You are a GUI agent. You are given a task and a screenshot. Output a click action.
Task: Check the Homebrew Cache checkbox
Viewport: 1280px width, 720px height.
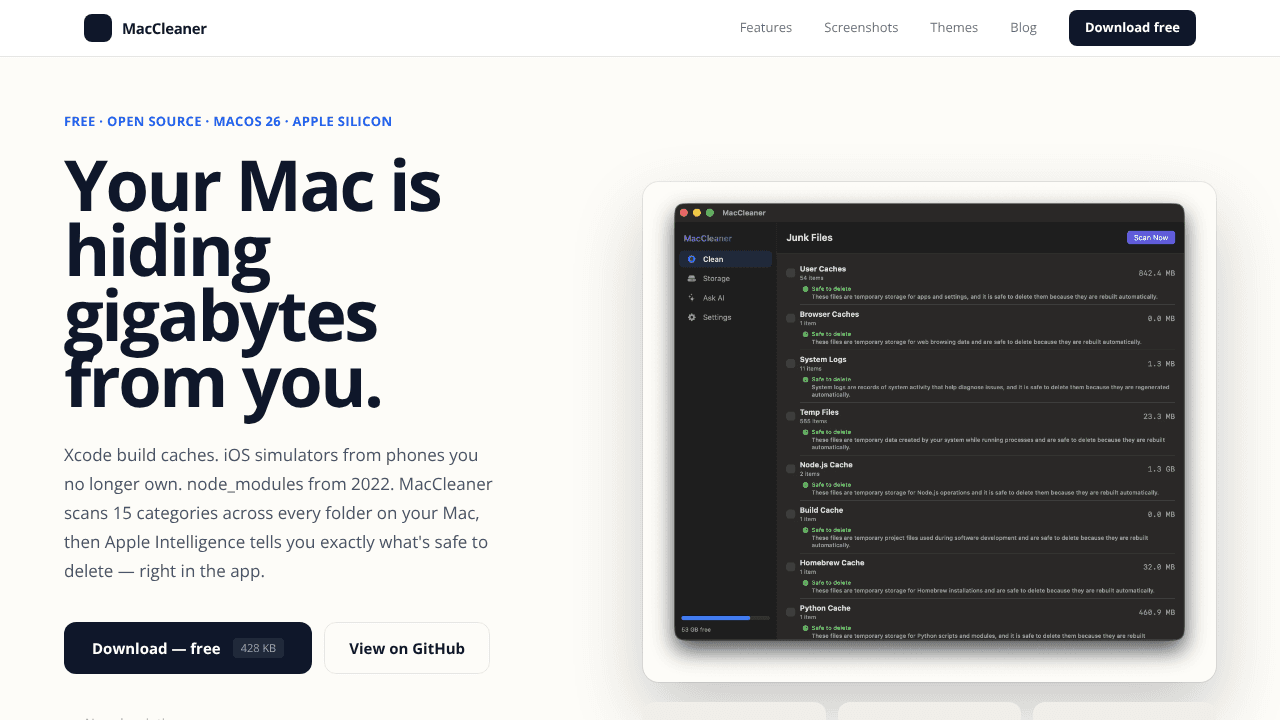click(x=790, y=567)
